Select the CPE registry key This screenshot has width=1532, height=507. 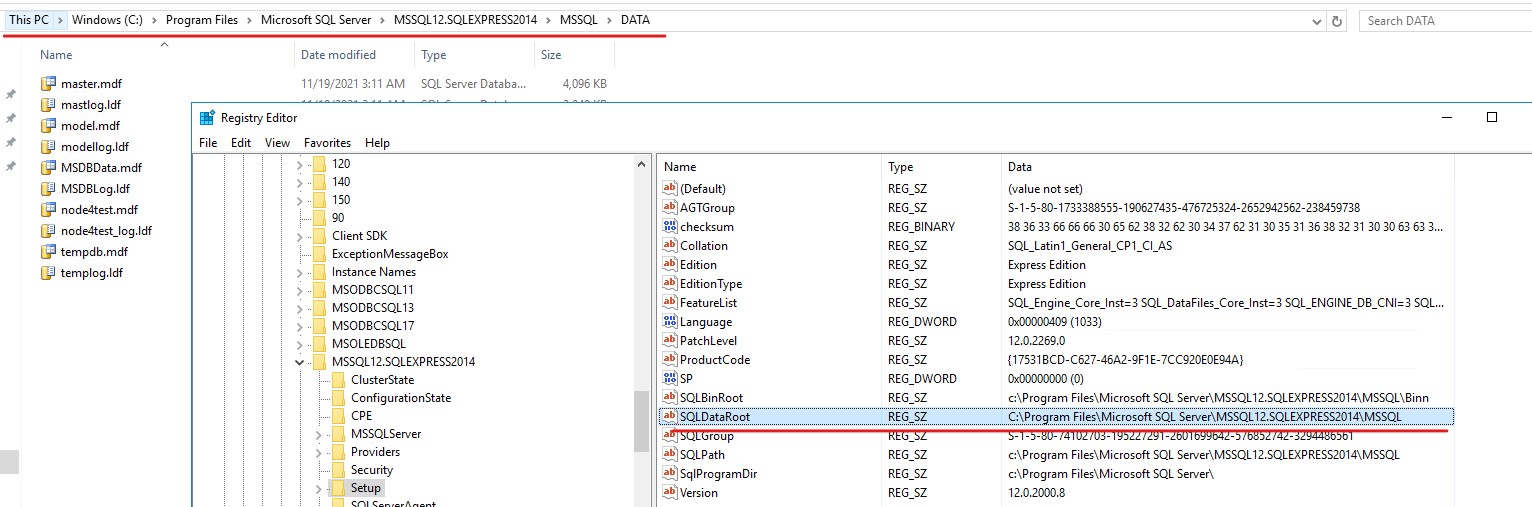pos(361,416)
